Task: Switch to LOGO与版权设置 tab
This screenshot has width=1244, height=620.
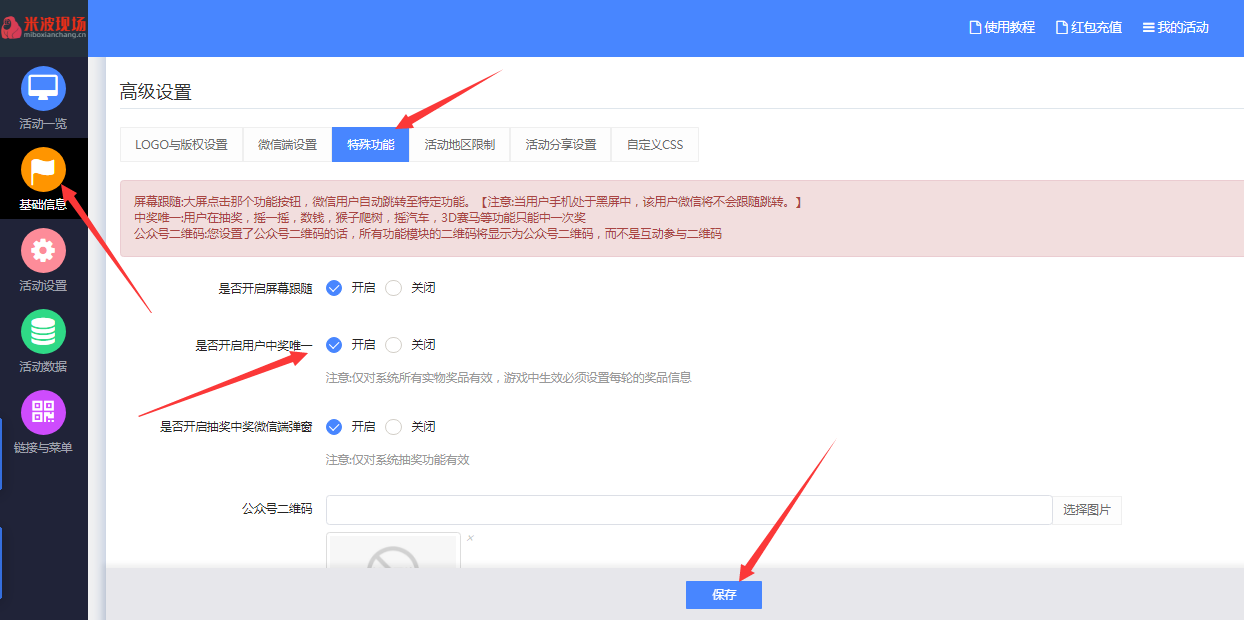Action: tap(181, 145)
